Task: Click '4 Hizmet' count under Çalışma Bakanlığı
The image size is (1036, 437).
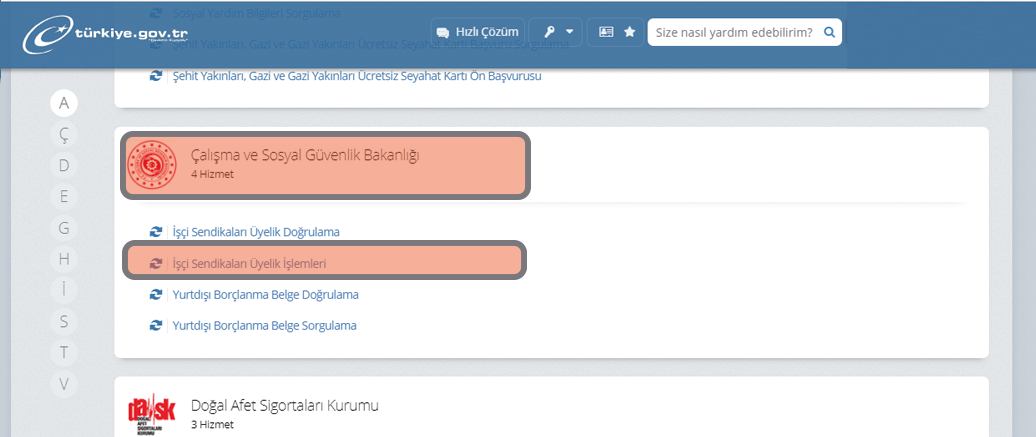Action: [x=212, y=175]
